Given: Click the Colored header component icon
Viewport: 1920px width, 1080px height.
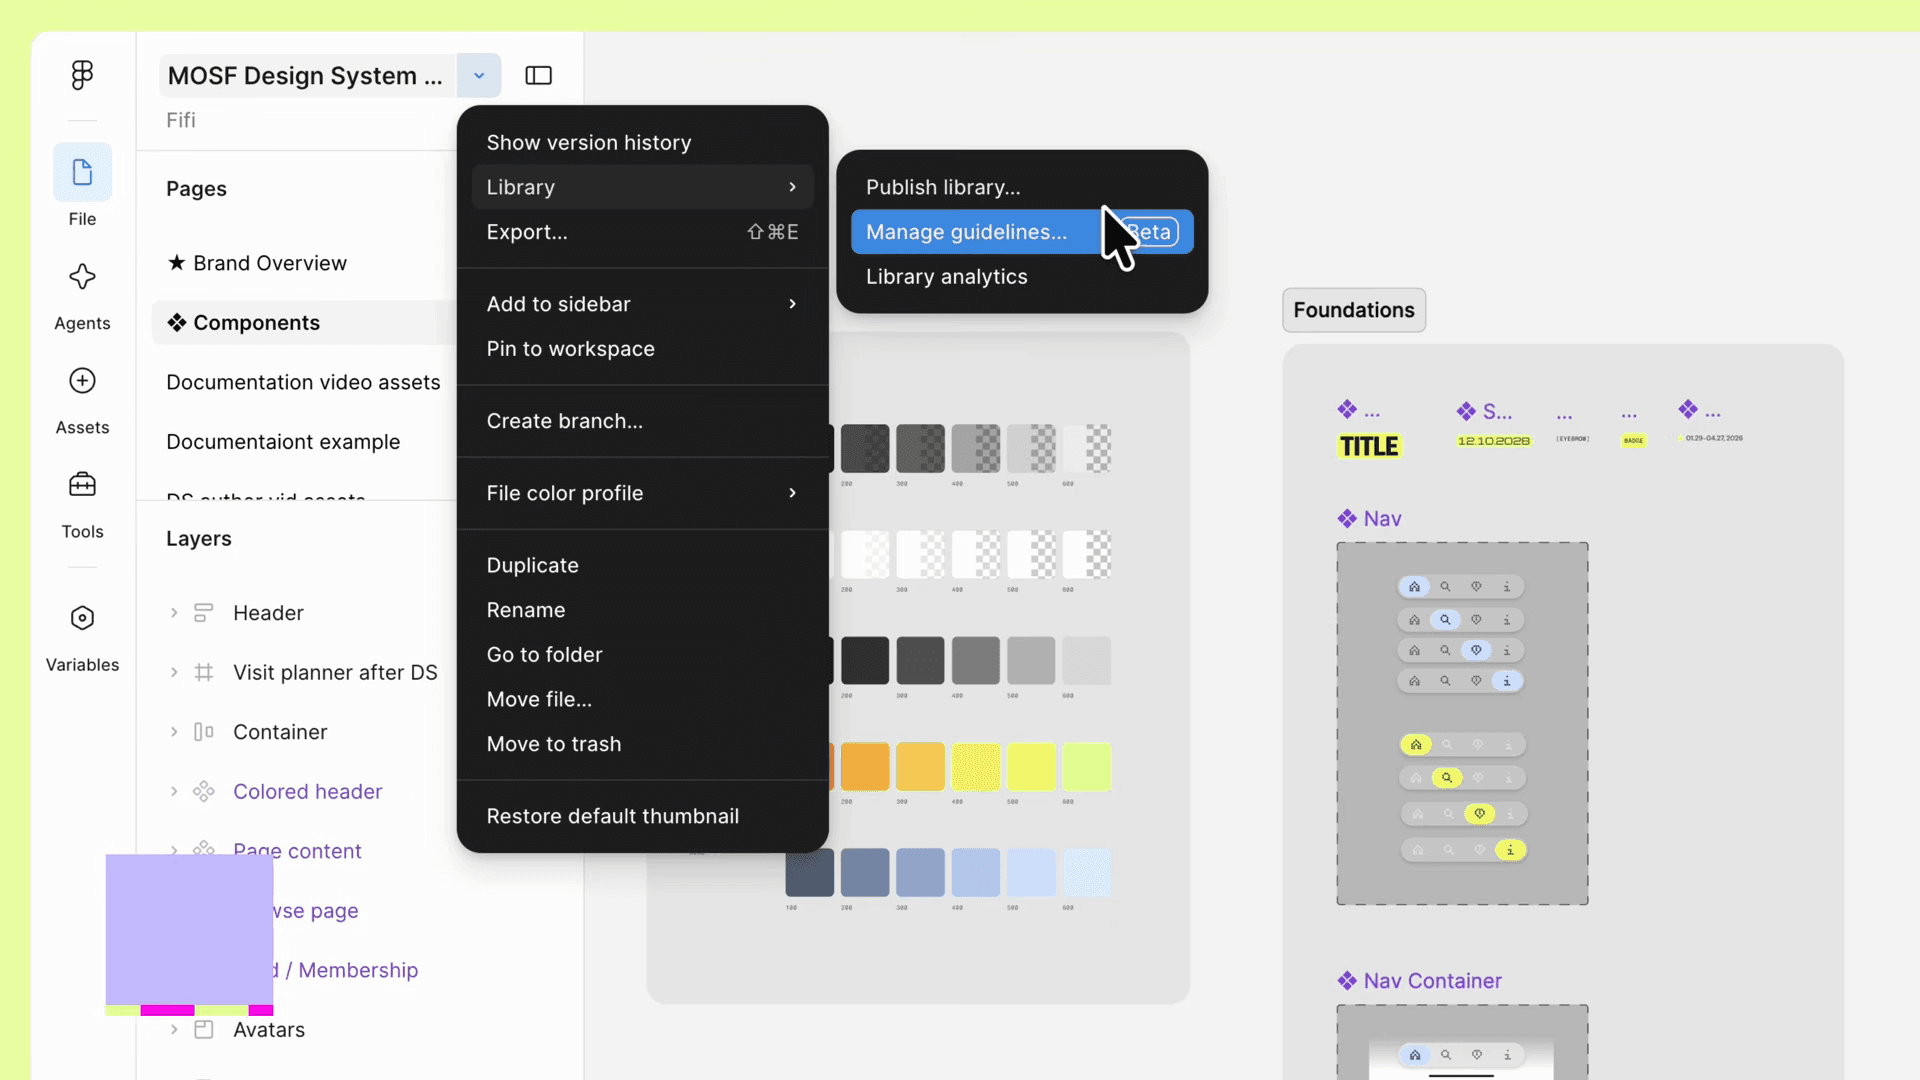Looking at the screenshot, I should (x=204, y=792).
